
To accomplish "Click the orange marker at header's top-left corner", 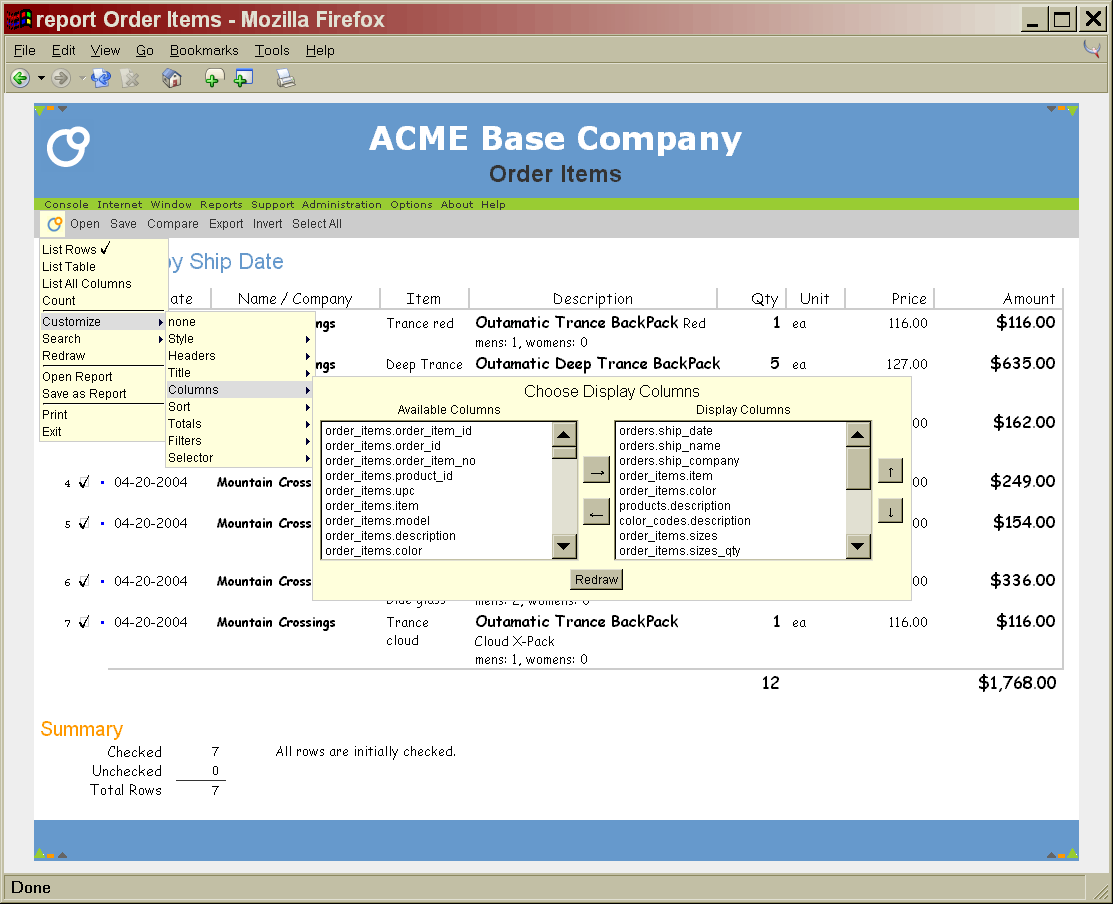I will click(50, 109).
